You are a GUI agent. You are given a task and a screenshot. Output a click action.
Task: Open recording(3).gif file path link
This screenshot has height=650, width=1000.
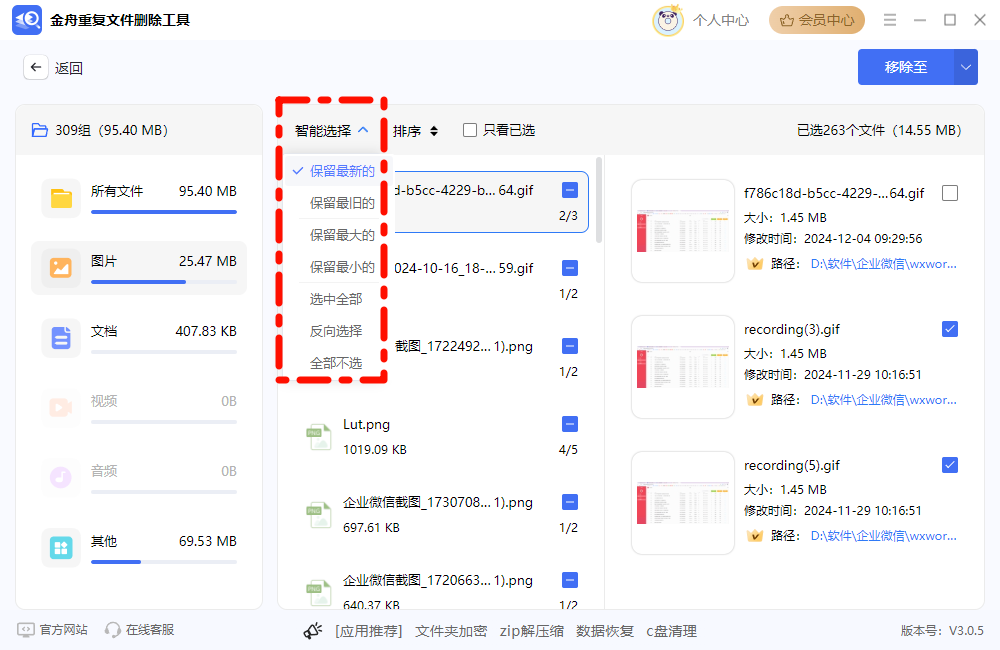pyautogui.click(x=883, y=400)
